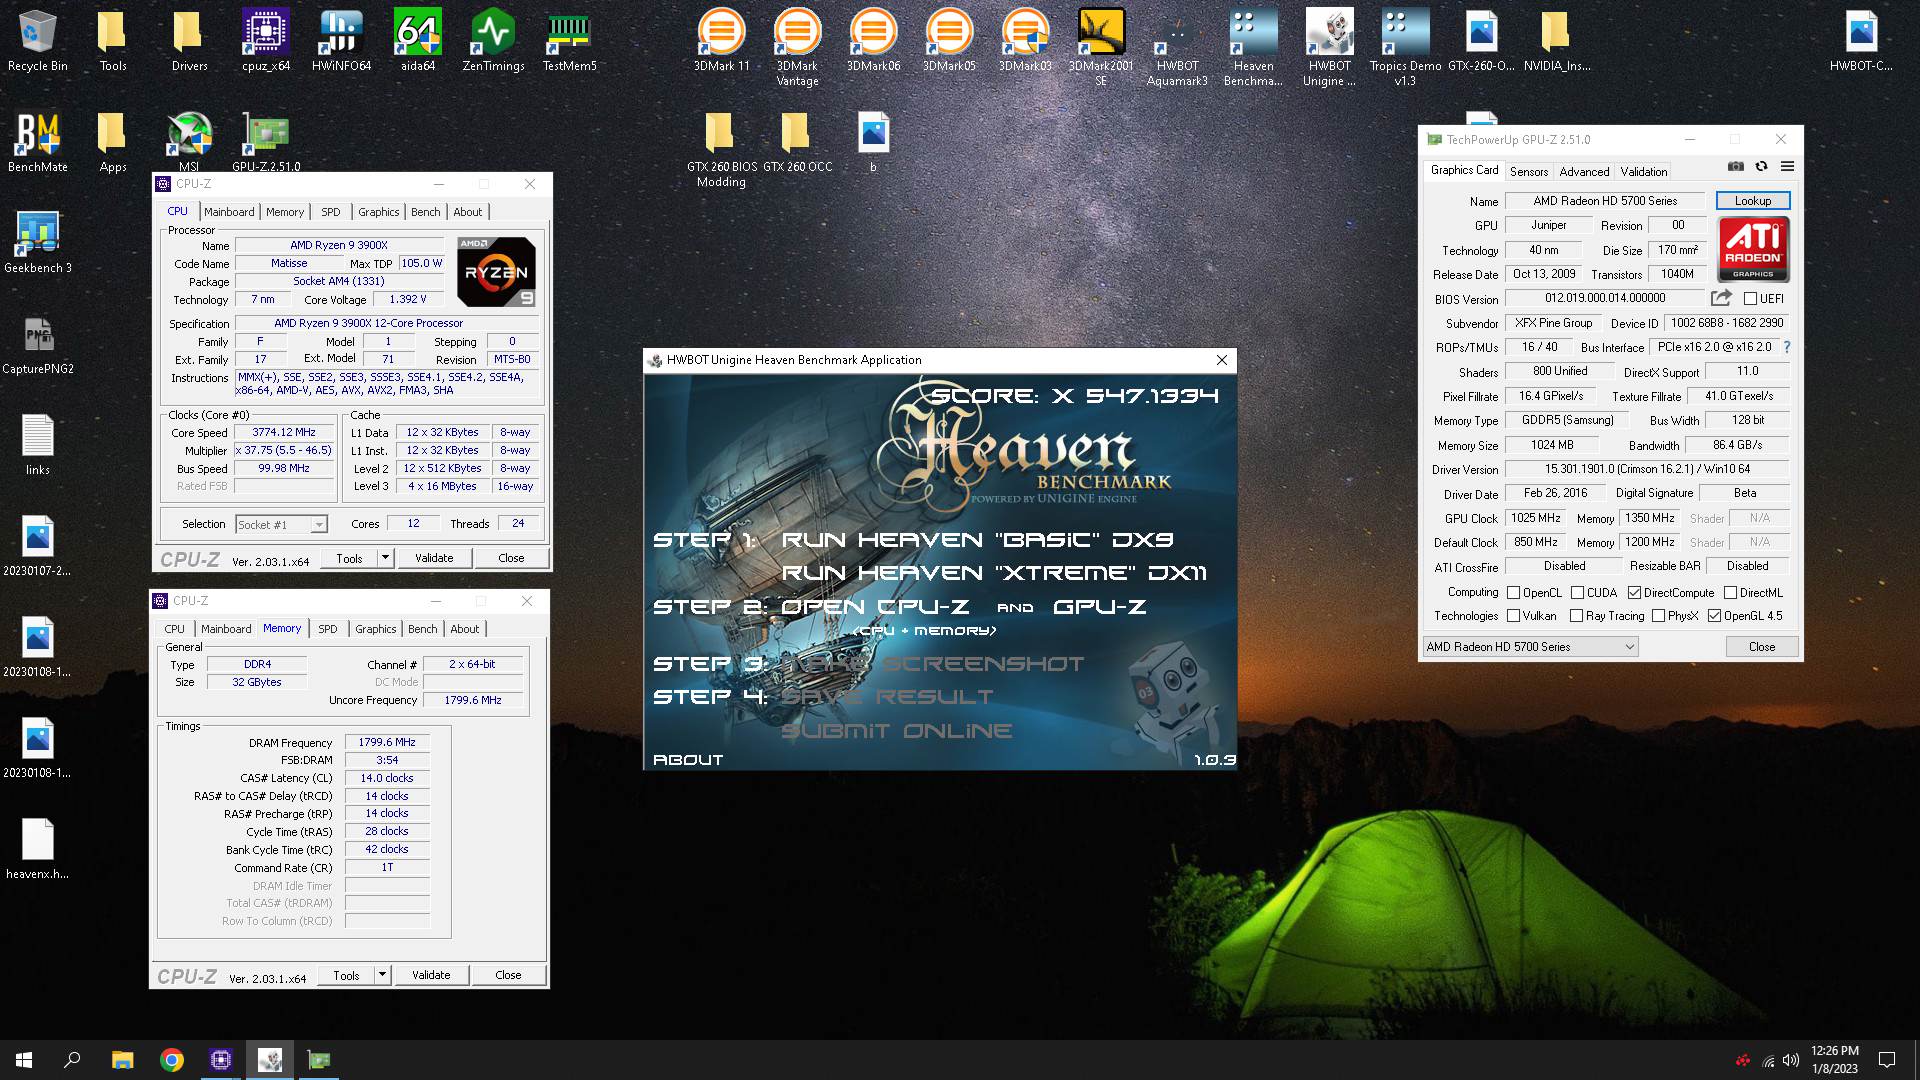Screen dimensions: 1920x1080
Task: Open File Explorer from the taskbar
Action: click(122, 1060)
